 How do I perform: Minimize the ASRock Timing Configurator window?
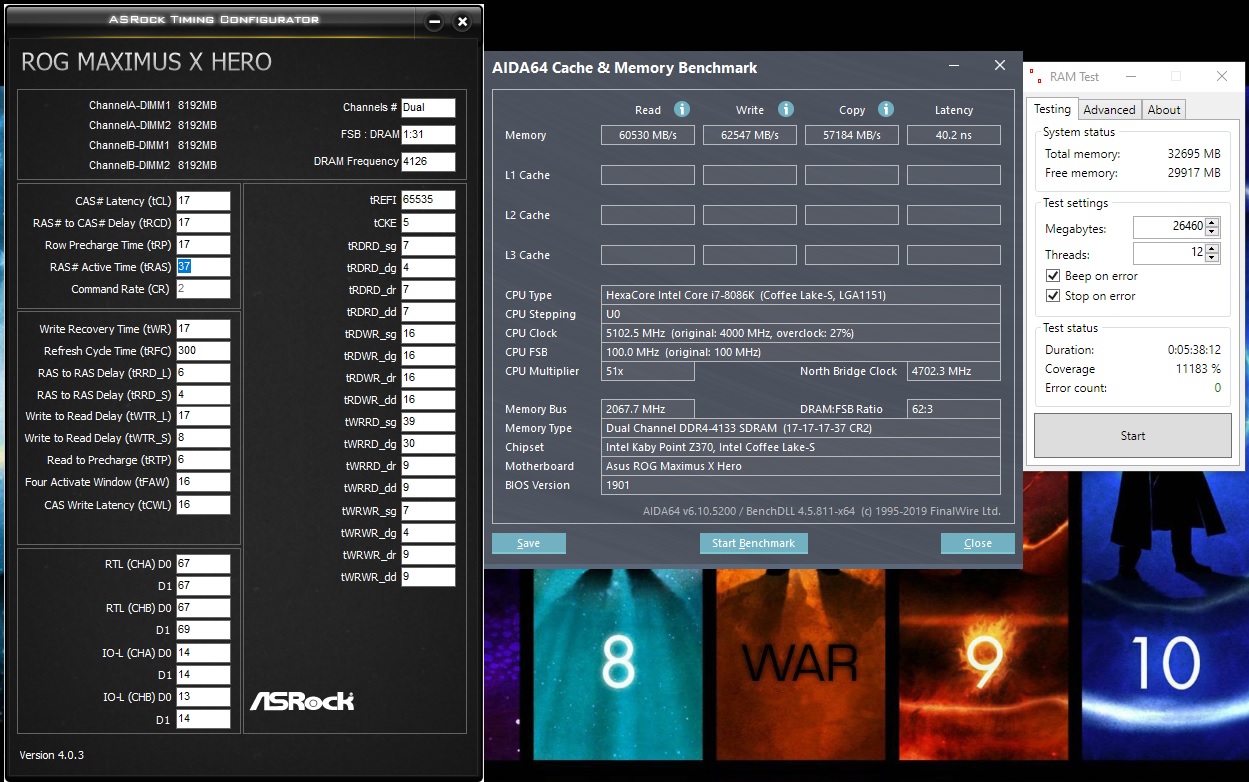coord(434,22)
